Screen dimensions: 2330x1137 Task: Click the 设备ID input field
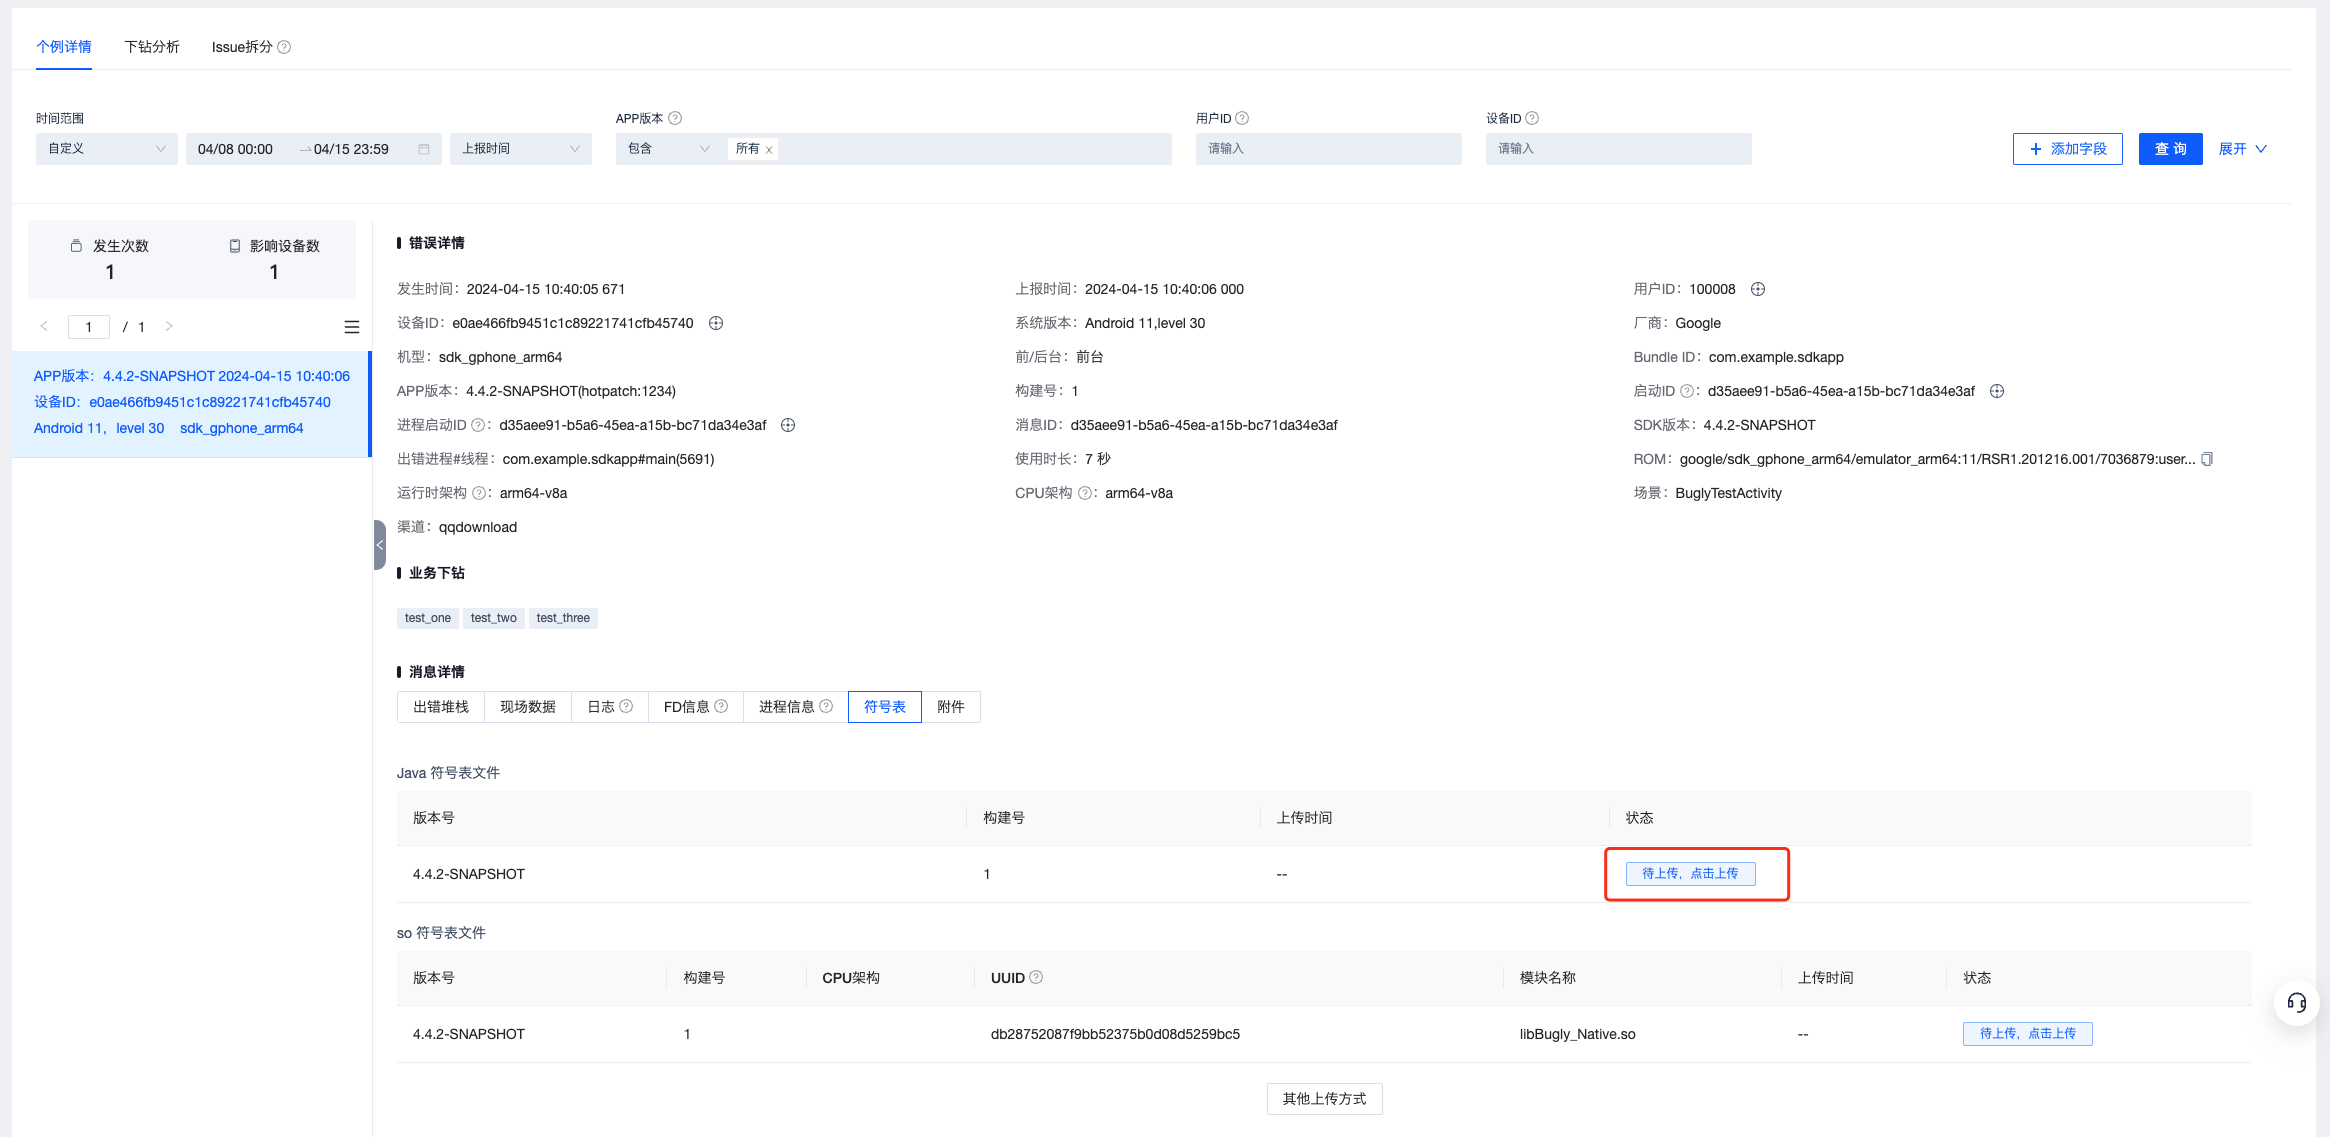click(x=1619, y=149)
